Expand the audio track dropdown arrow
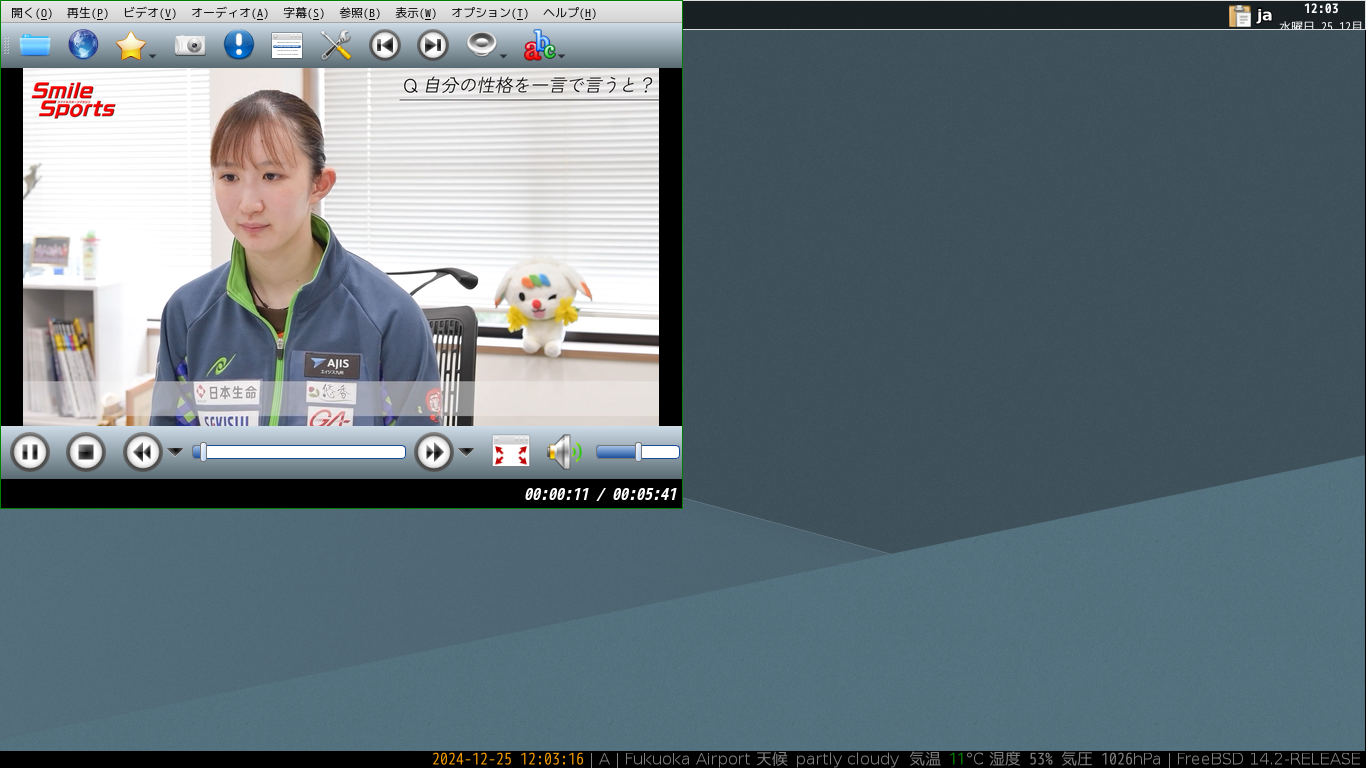The height and width of the screenshot is (768, 1366). point(504,55)
